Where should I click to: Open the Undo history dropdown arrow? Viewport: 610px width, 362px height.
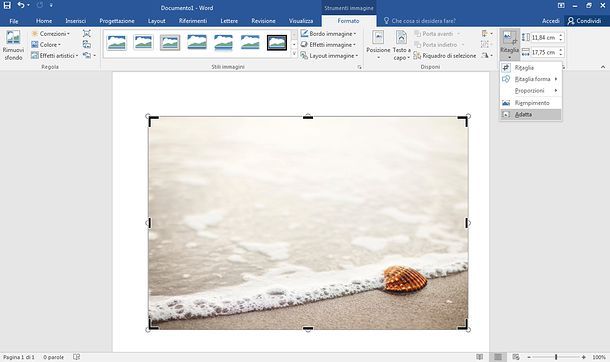coord(28,5)
